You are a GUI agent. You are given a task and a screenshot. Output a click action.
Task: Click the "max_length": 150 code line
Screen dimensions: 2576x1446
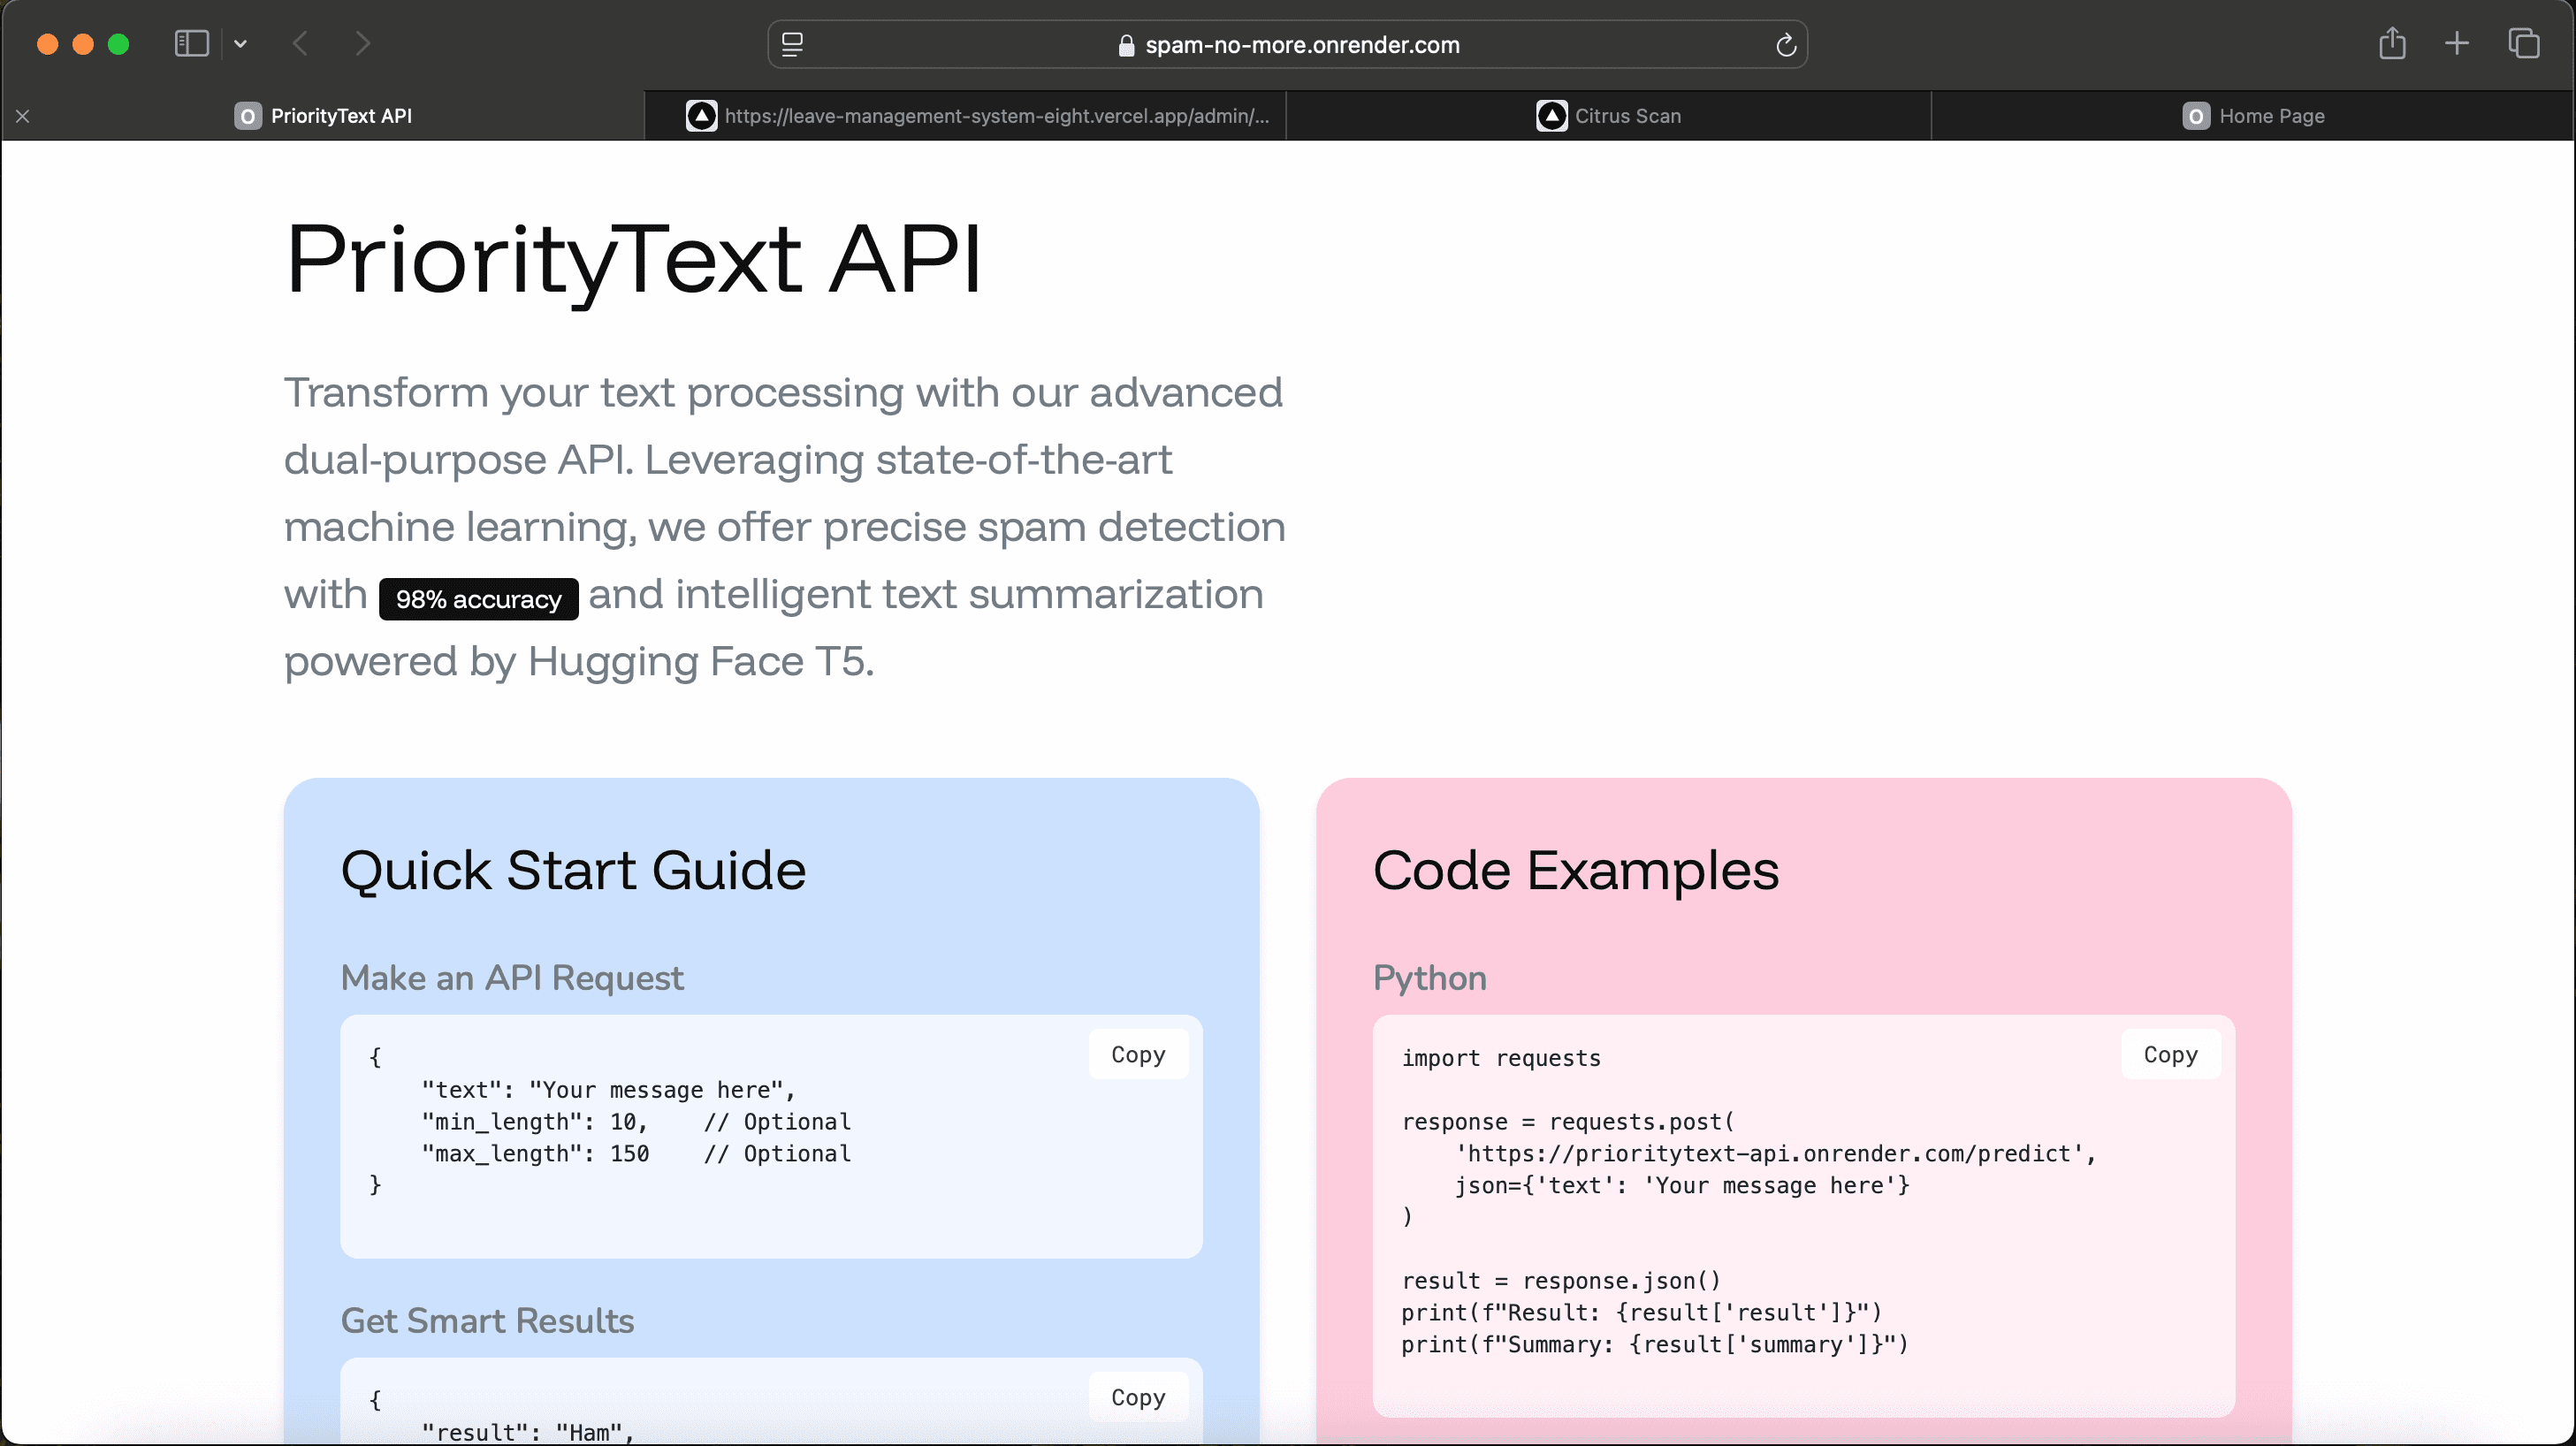636,1153
